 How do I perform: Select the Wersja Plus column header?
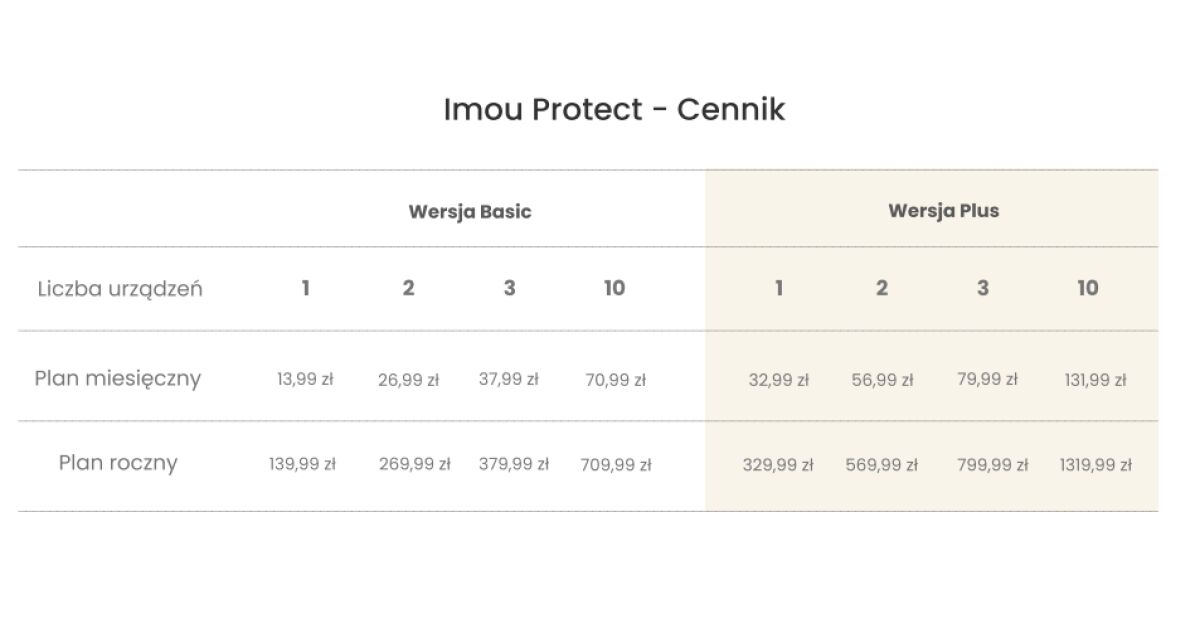click(x=943, y=211)
